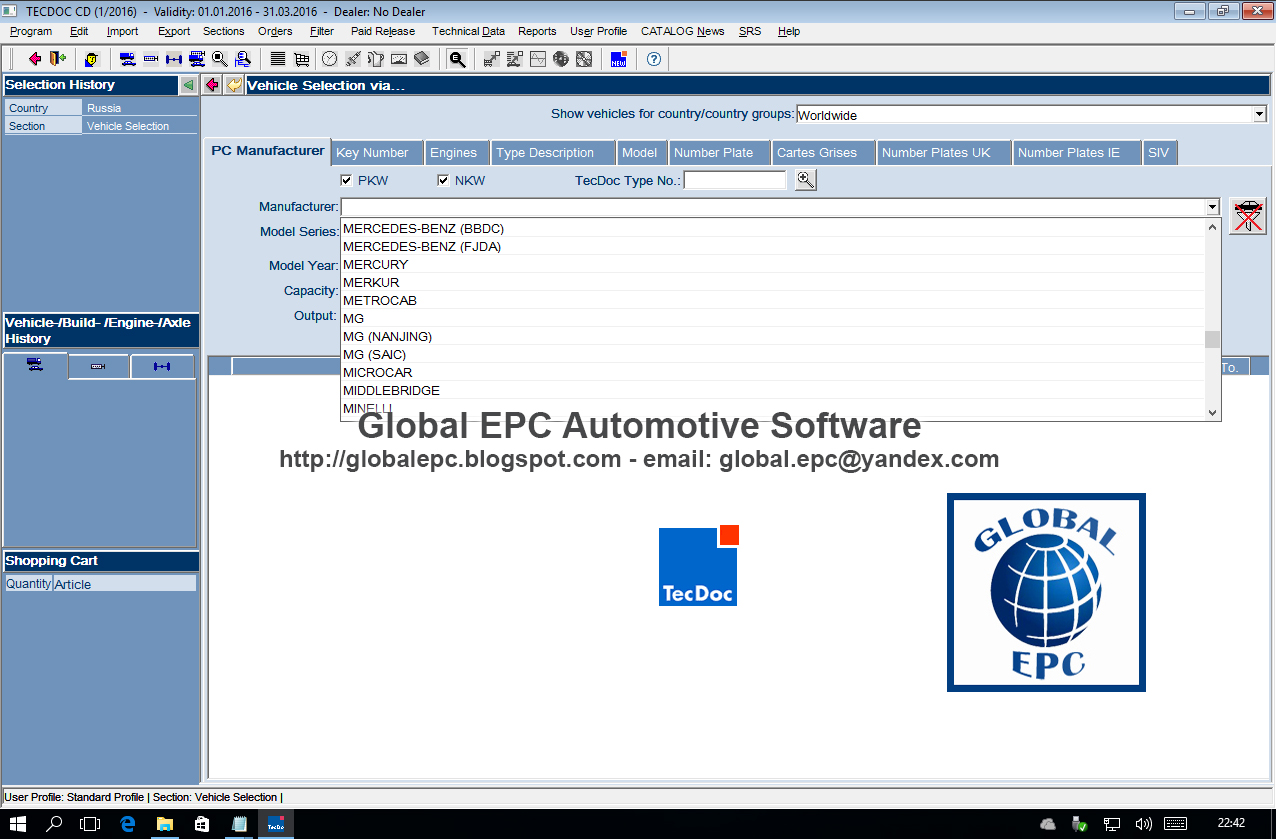Click the clock labour times toolbar icon
The width and height of the screenshot is (1276, 839).
pos(329,59)
